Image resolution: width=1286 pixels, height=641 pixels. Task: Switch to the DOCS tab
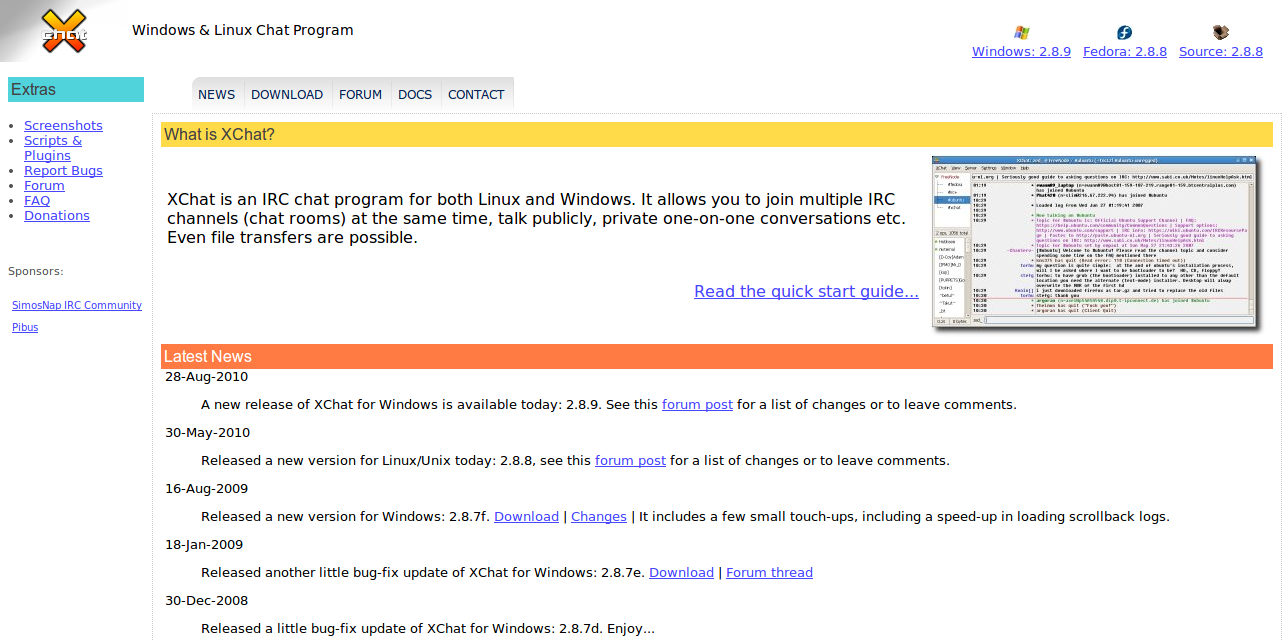tap(415, 94)
